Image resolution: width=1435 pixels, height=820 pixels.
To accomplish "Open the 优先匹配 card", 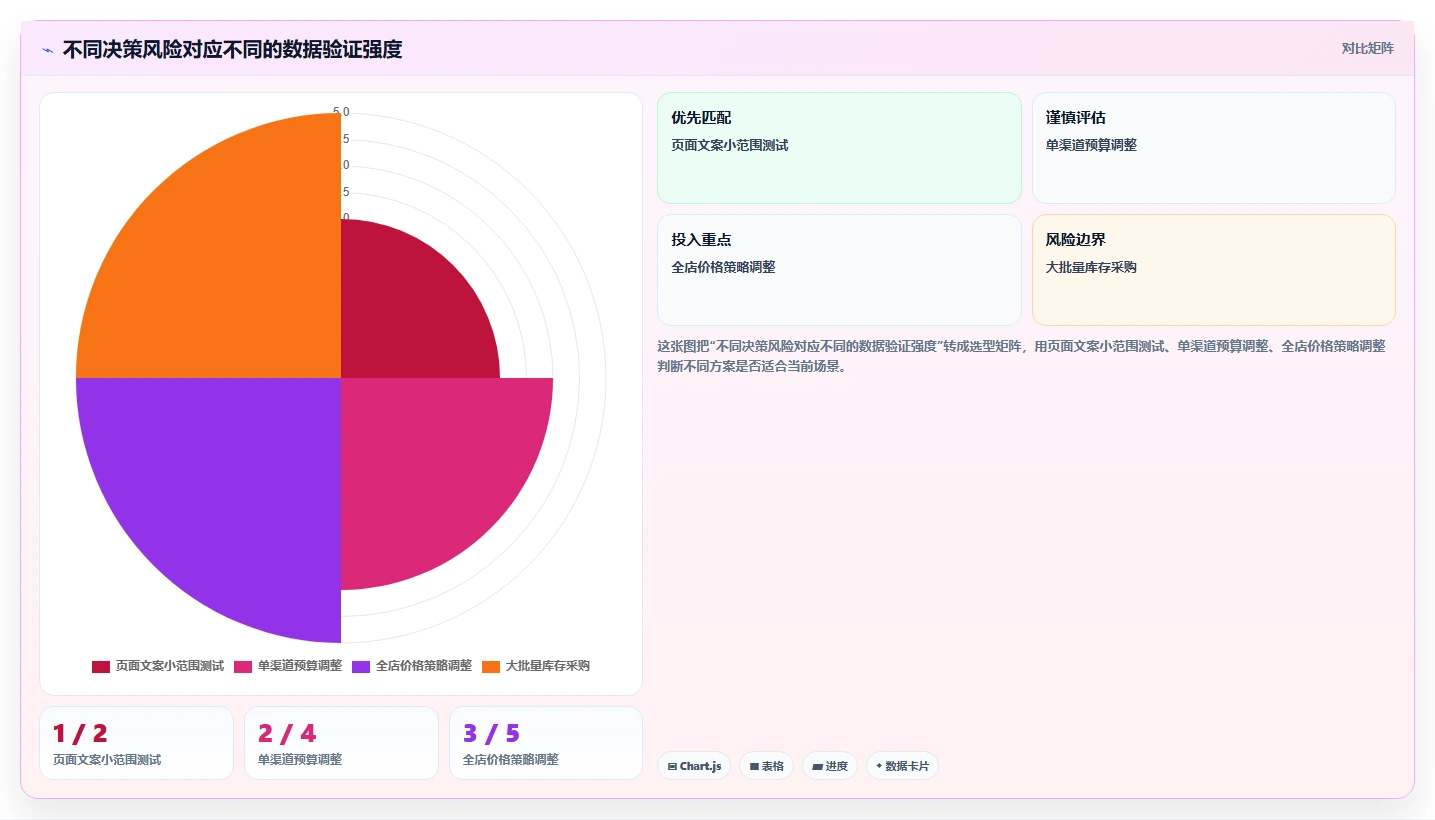I will click(839, 148).
